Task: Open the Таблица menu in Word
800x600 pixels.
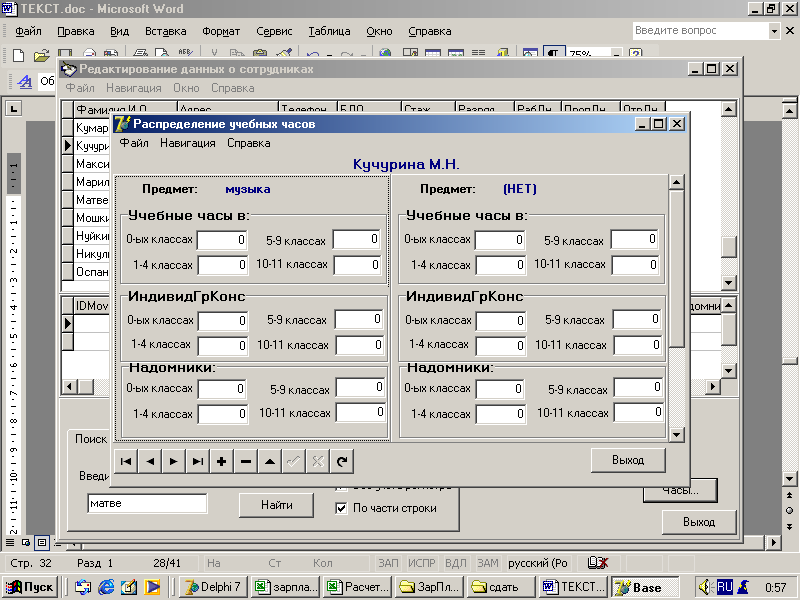Action: (329, 31)
